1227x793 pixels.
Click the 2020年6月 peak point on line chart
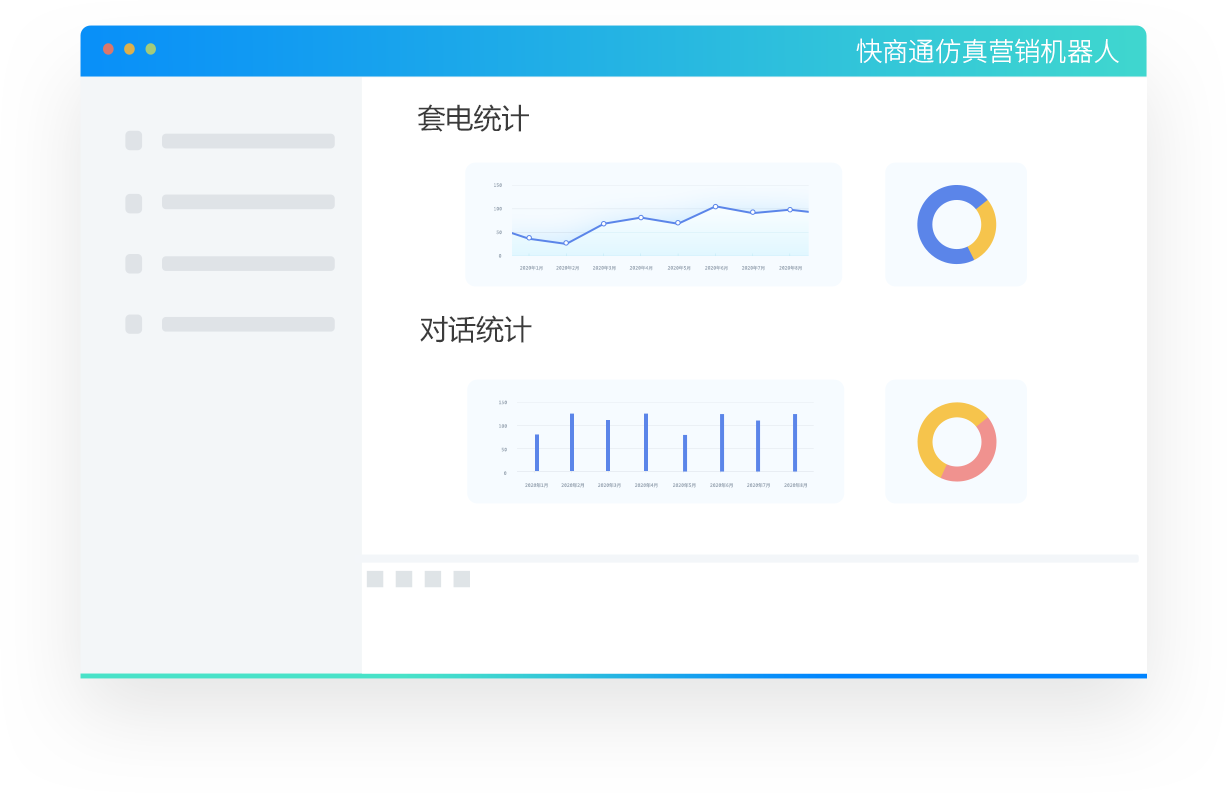715,207
